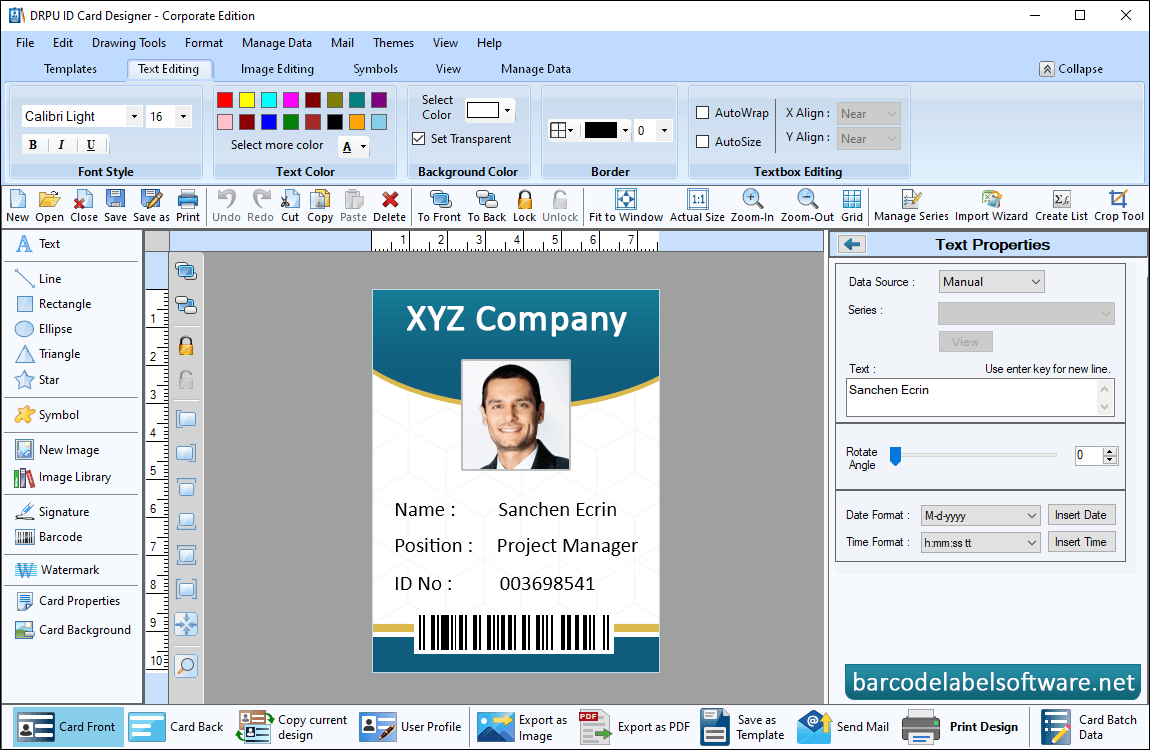Open the Image Library

pyautogui.click(x=62, y=477)
